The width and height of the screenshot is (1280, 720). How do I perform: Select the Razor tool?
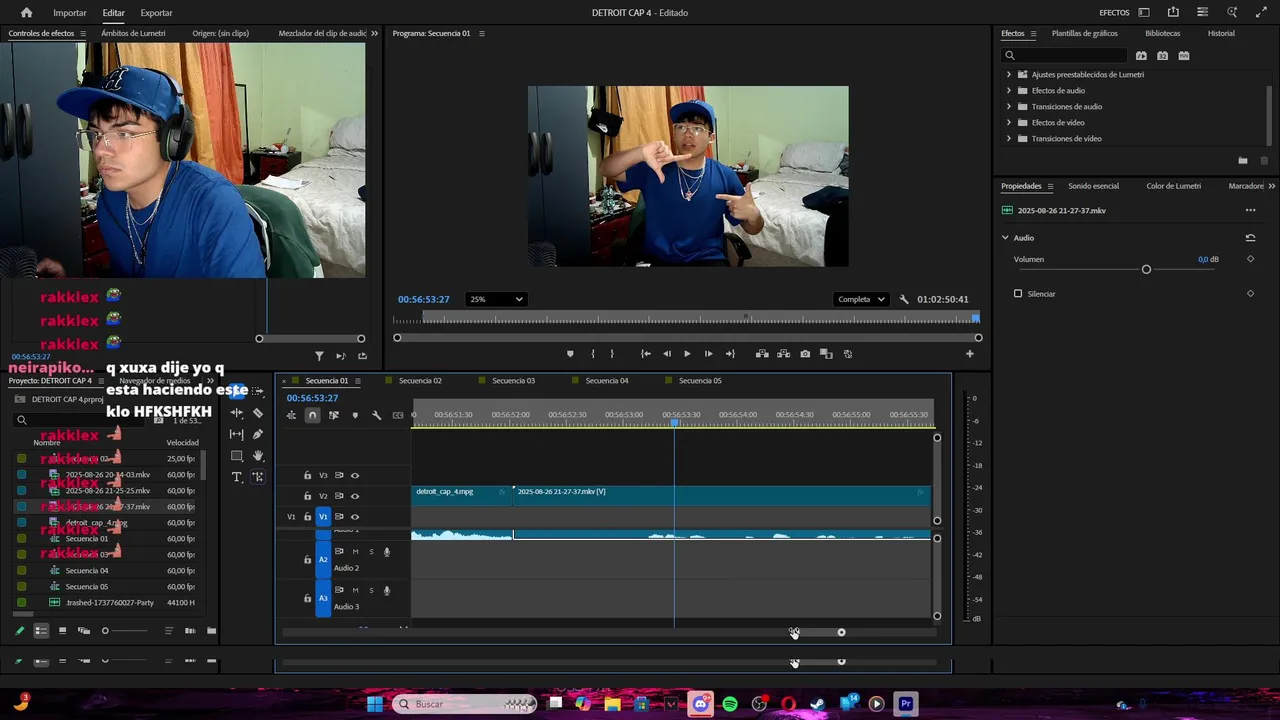(258, 413)
